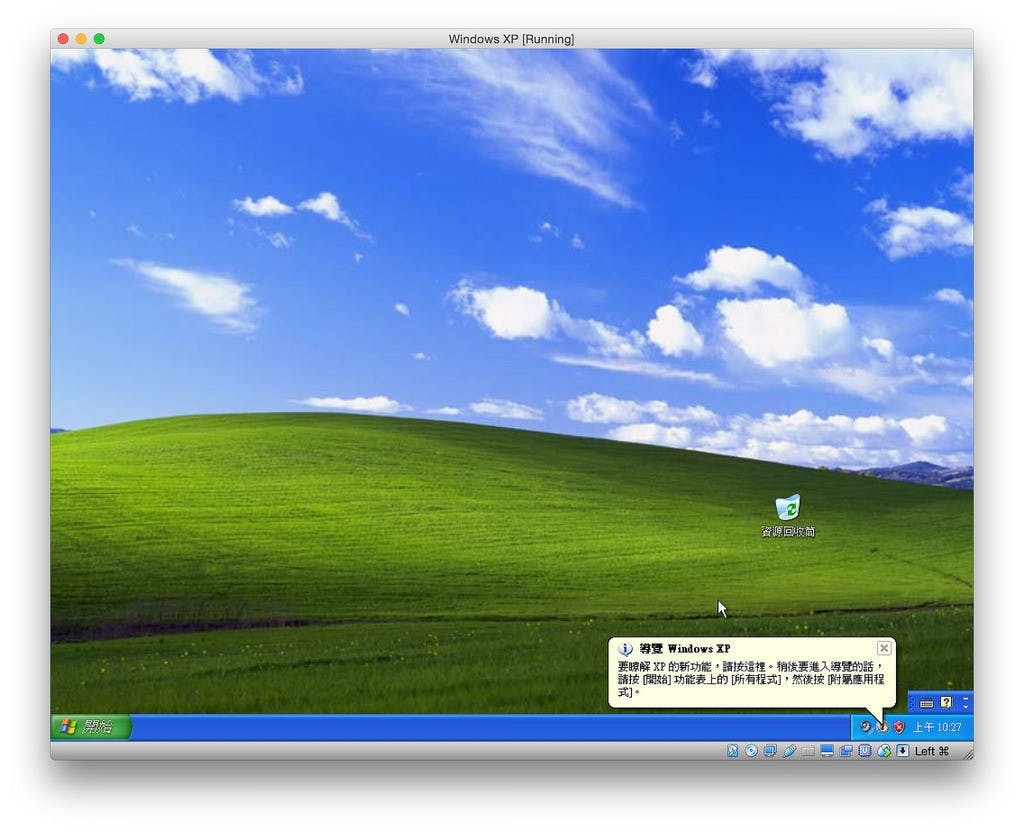Click the Windows XP [Running] window title

511,39
